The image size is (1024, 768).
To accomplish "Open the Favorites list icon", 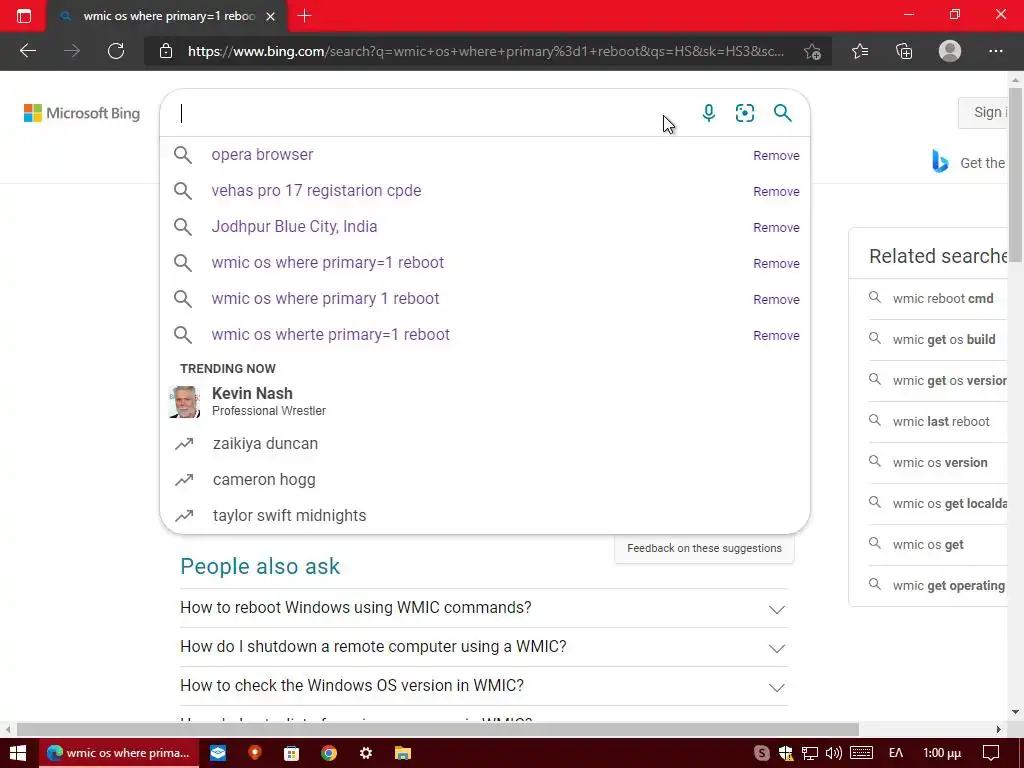I will (860, 51).
